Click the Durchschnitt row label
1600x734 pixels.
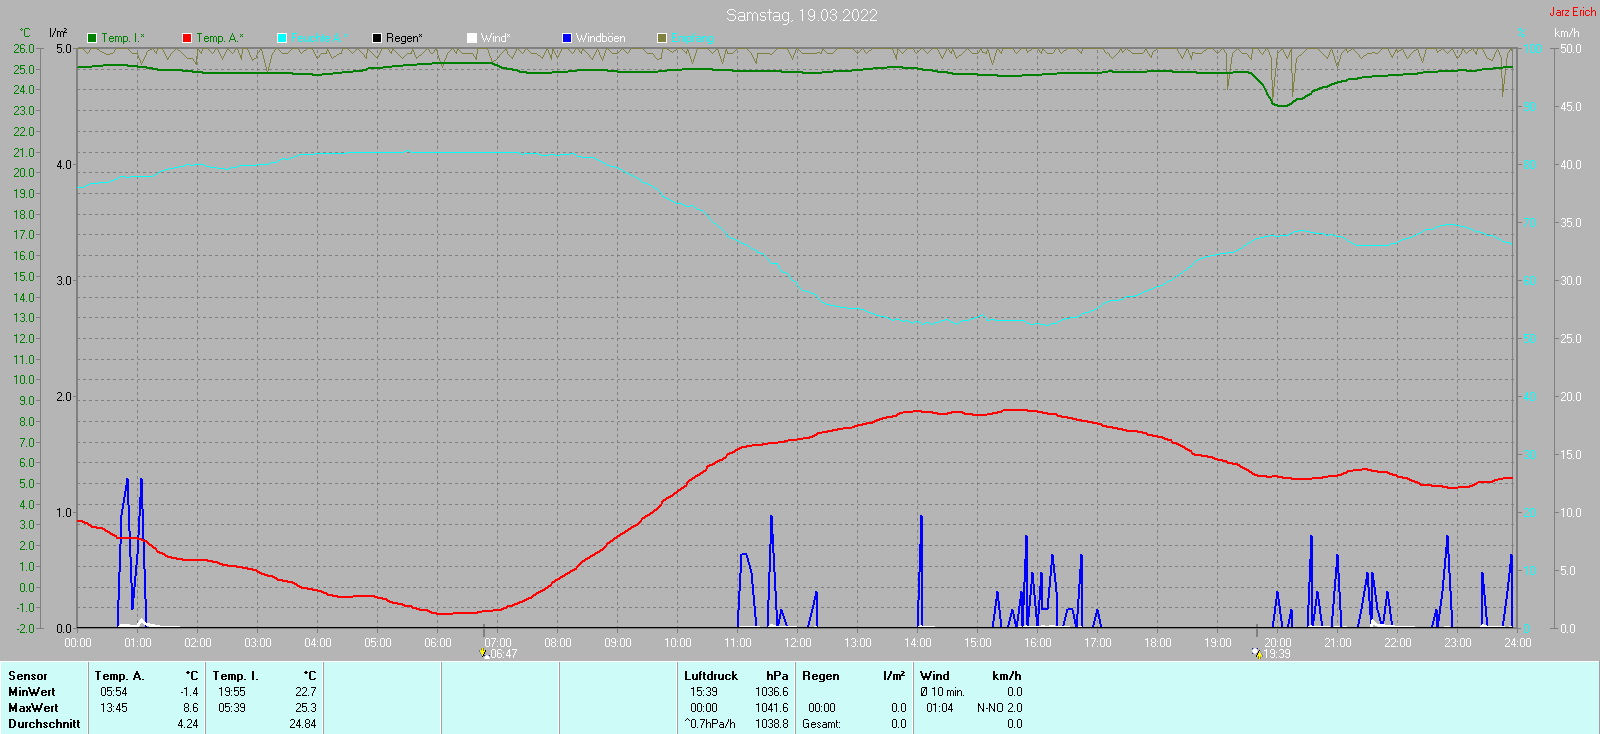44,724
